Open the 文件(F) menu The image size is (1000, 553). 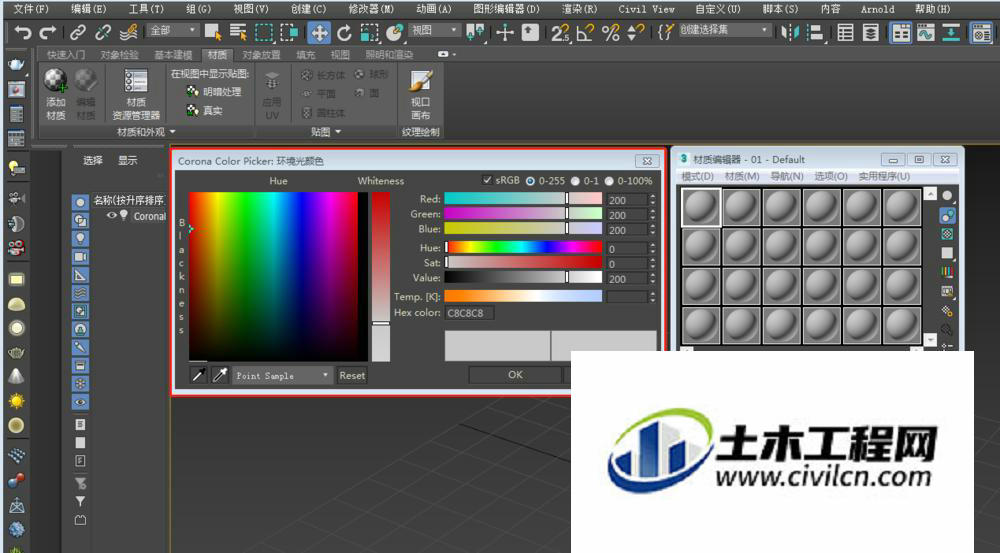pos(31,9)
